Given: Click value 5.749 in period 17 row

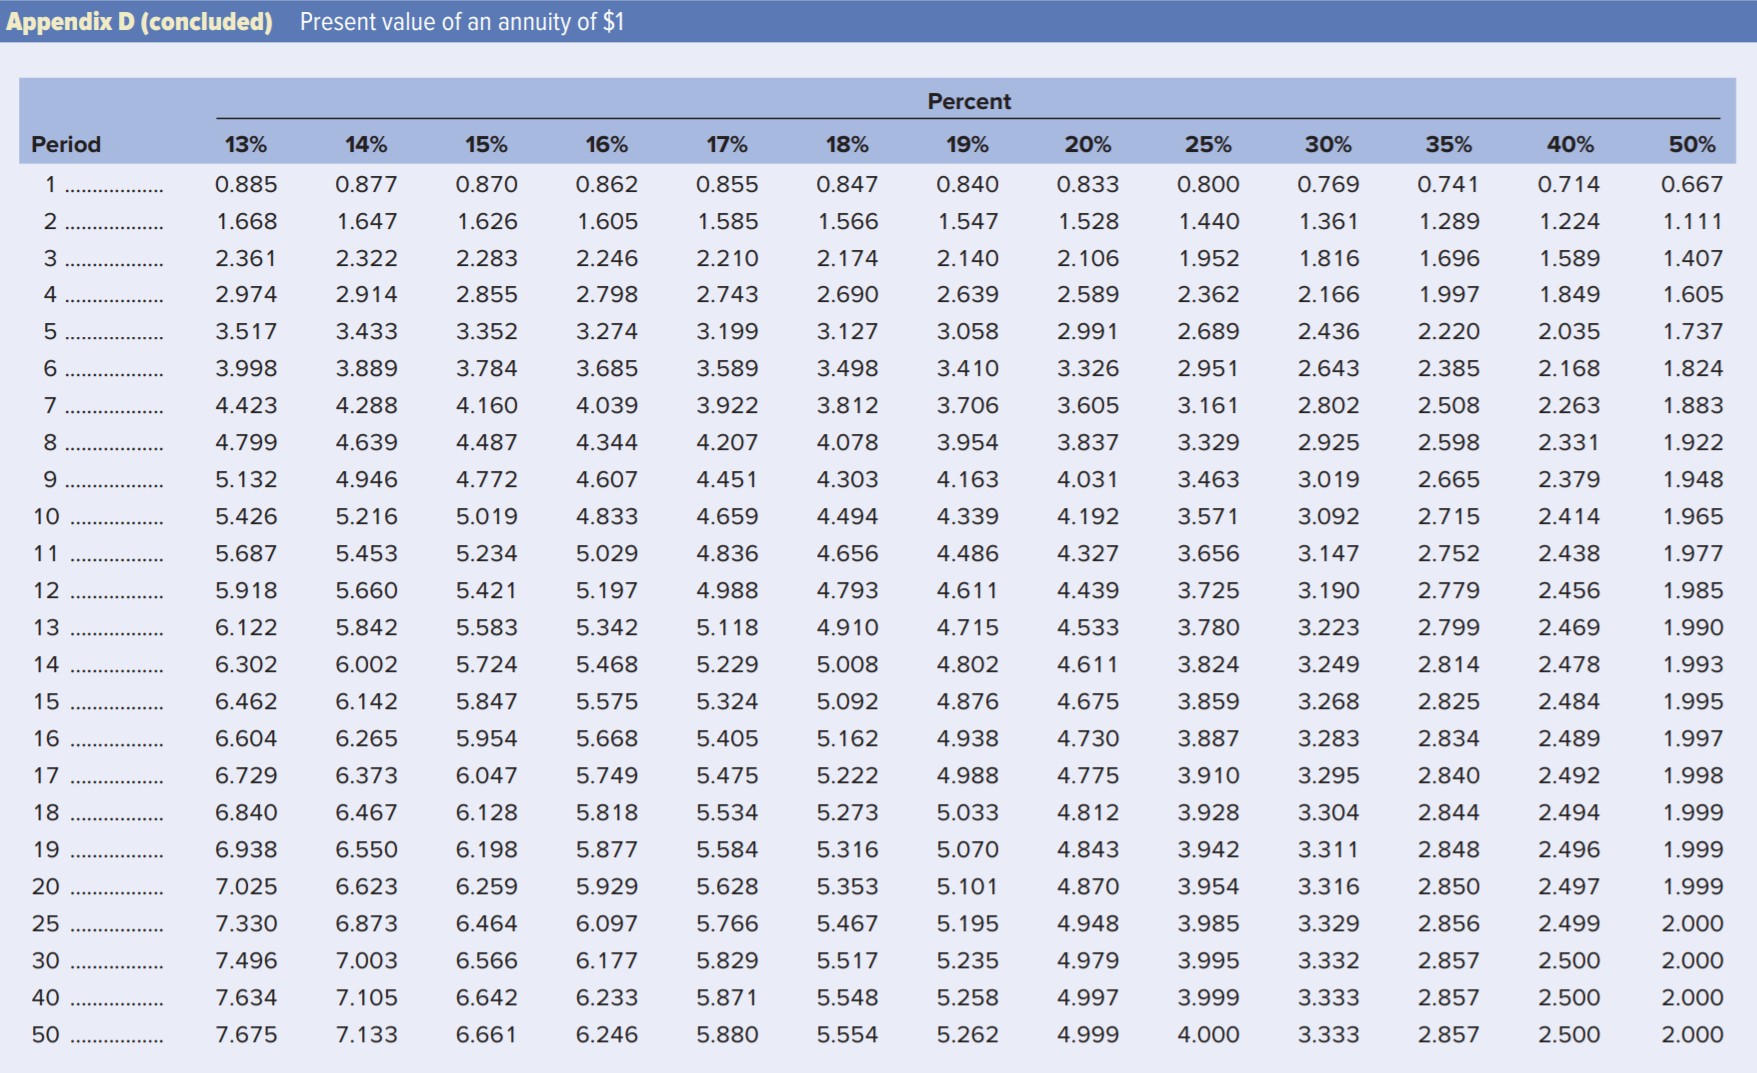Looking at the screenshot, I should (607, 776).
